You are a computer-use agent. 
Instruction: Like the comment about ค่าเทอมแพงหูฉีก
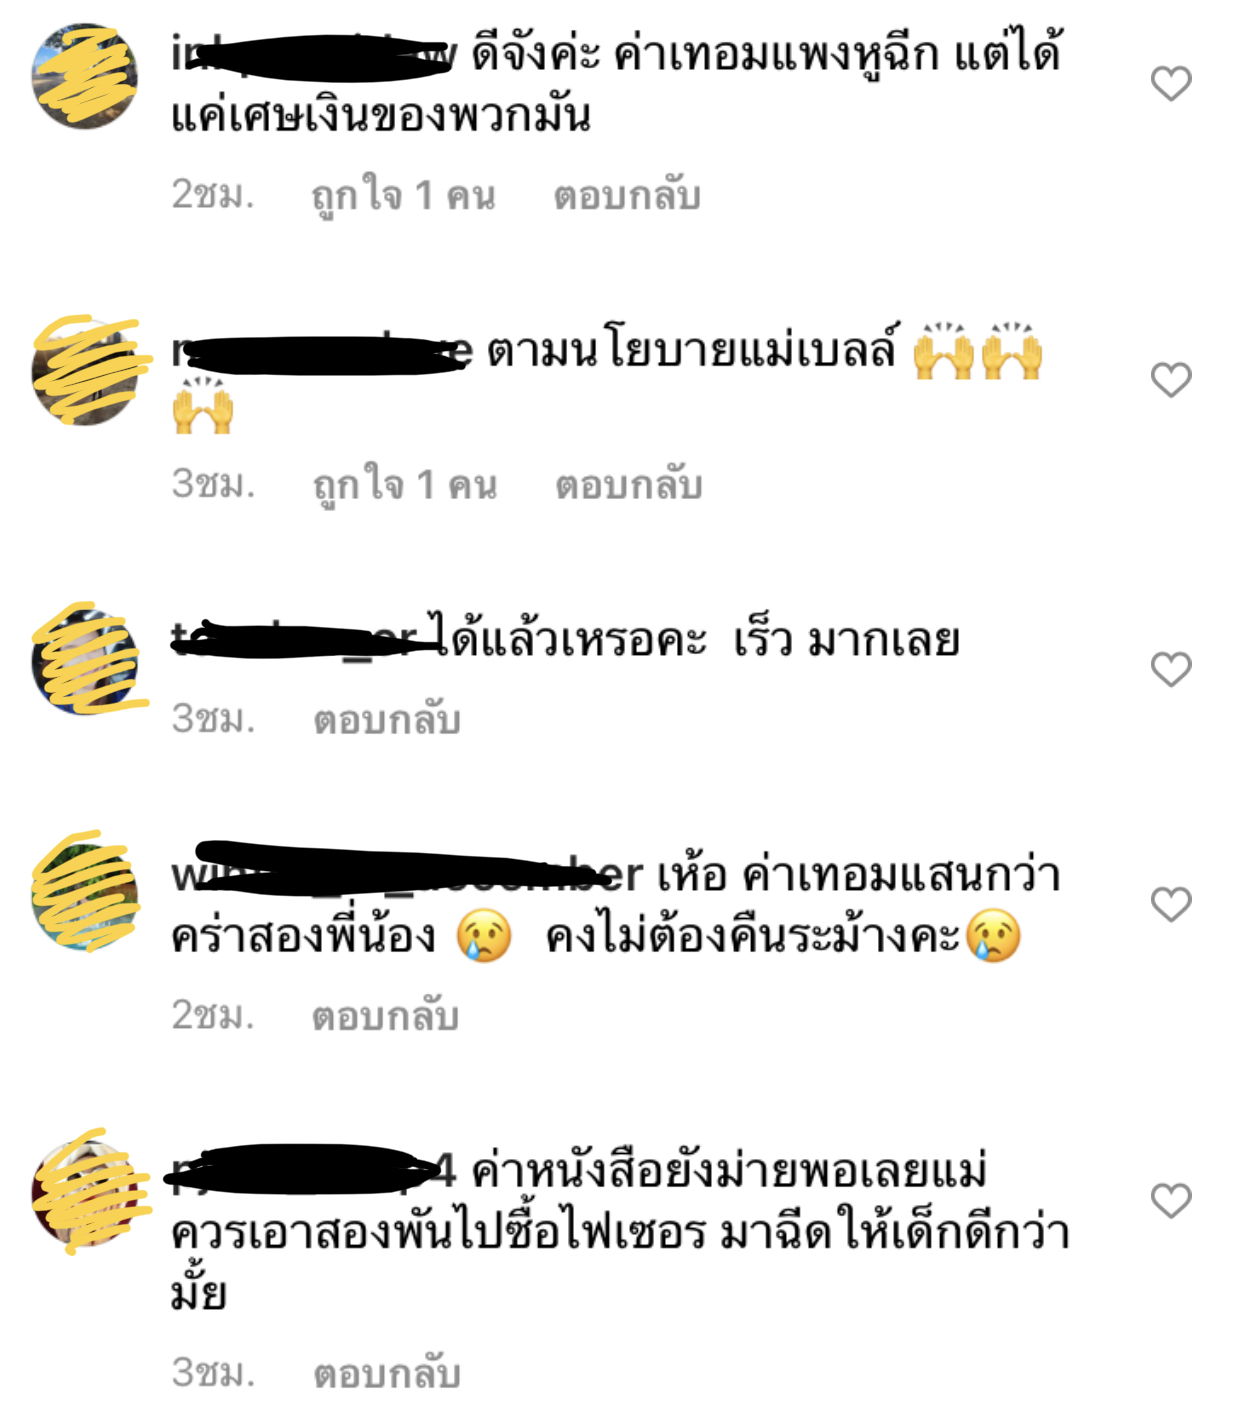click(1171, 83)
